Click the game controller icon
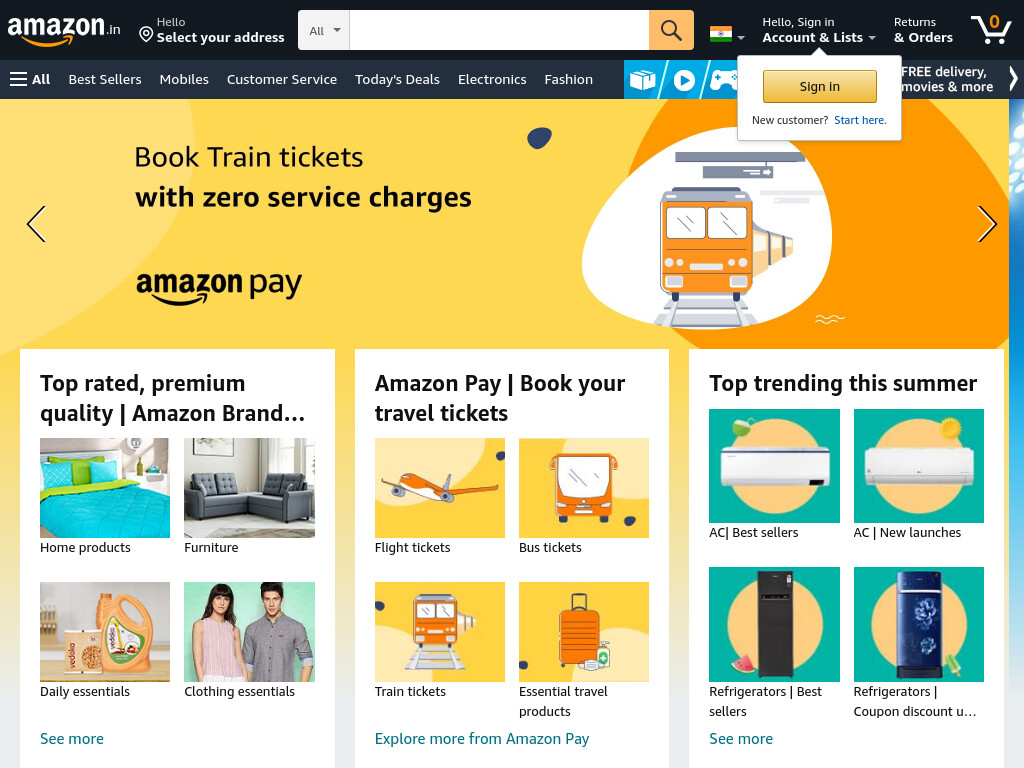 tap(723, 80)
